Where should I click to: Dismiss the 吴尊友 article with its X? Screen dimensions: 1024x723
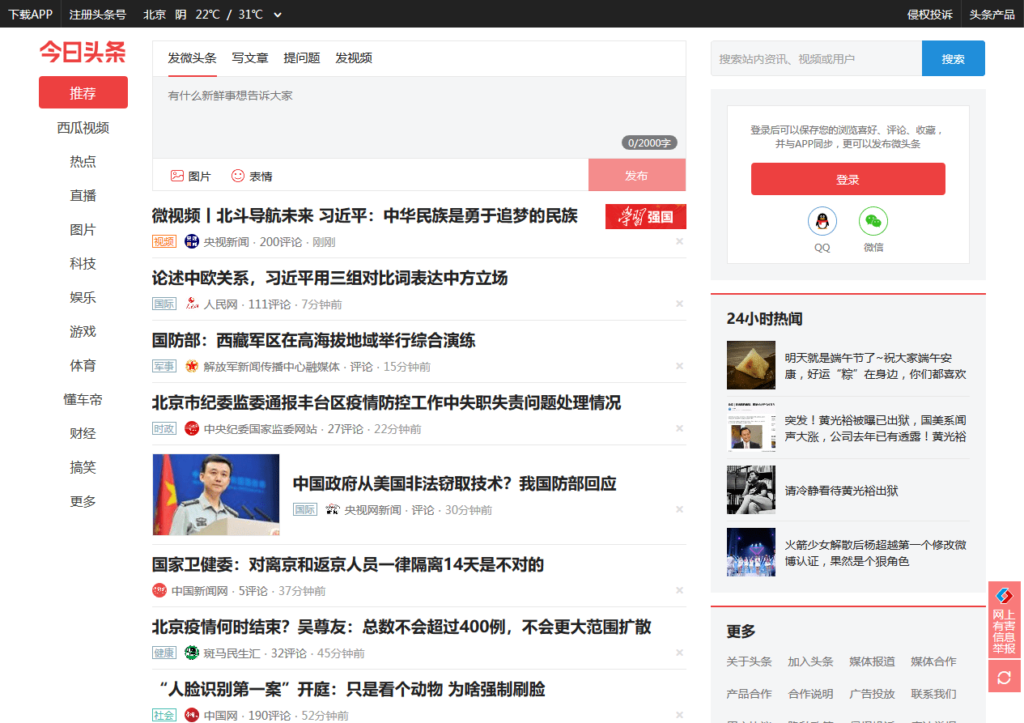[x=679, y=652]
